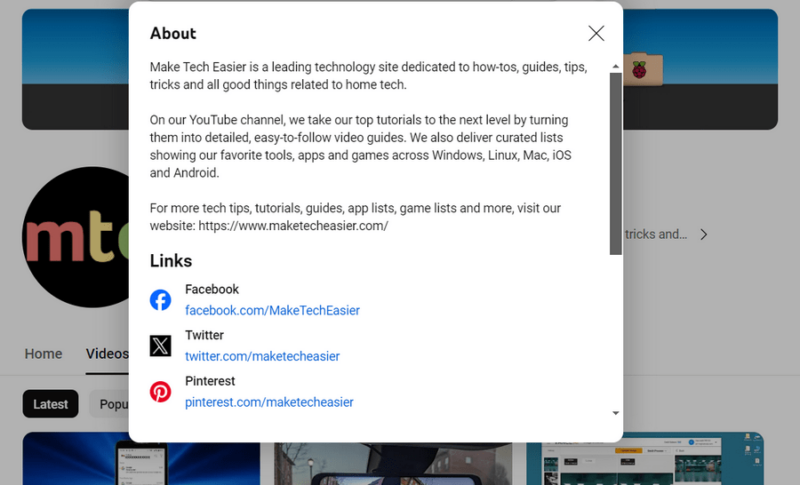The width and height of the screenshot is (800, 485).
Task: Click the 'Facebook' link label
Action: (x=212, y=289)
